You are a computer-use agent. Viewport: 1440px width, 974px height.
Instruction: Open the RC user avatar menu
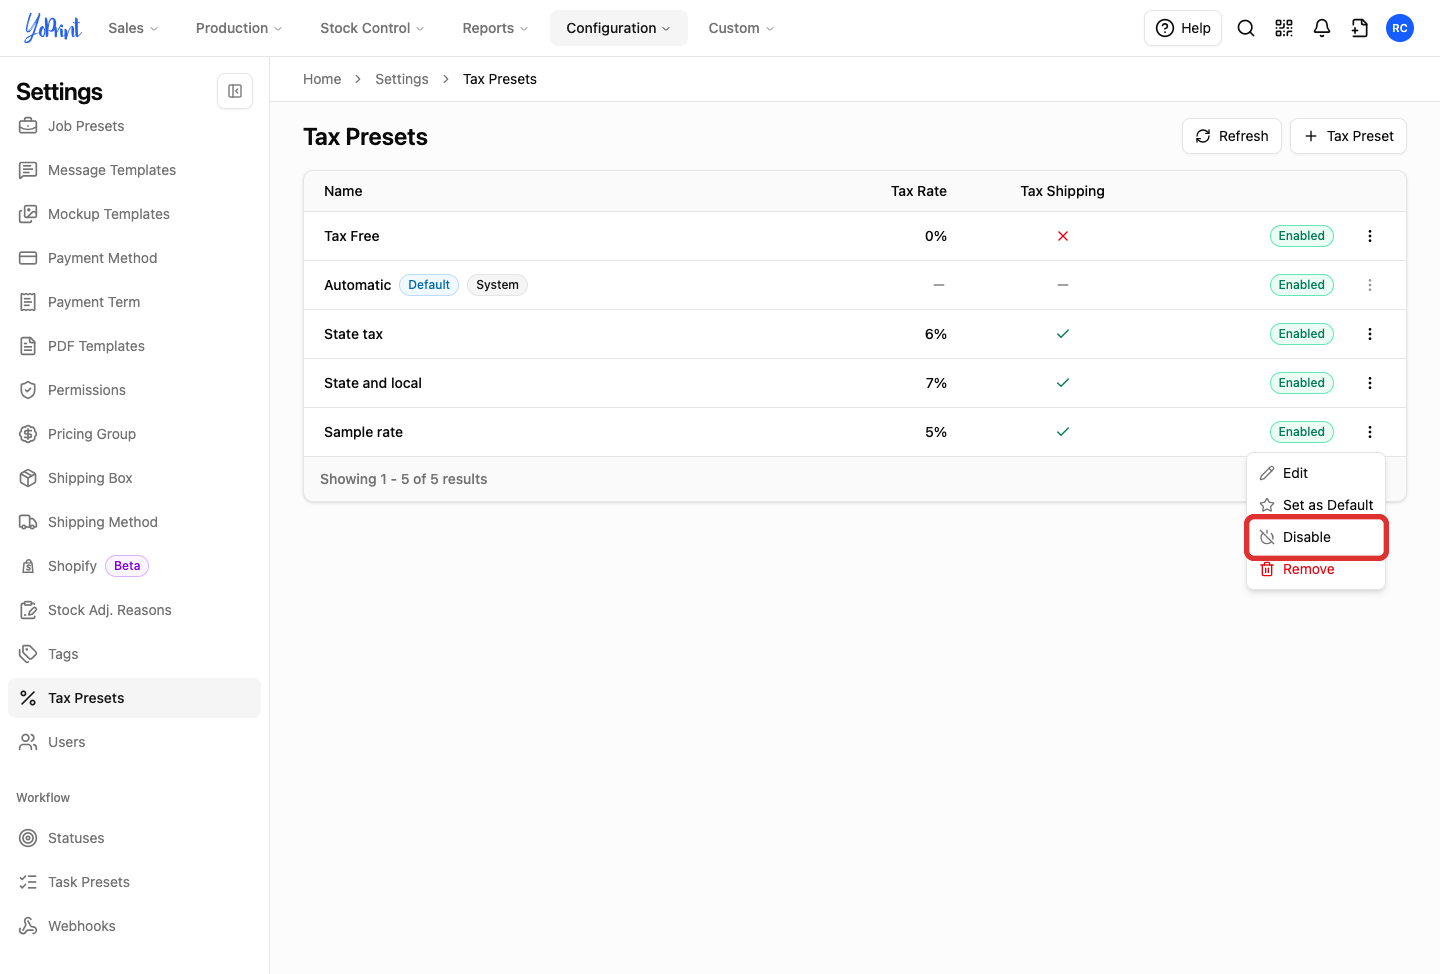point(1400,28)
